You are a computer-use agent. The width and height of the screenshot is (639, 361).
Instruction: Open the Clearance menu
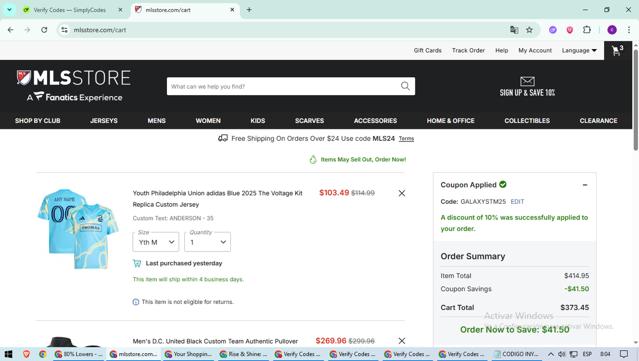(598, 121)
